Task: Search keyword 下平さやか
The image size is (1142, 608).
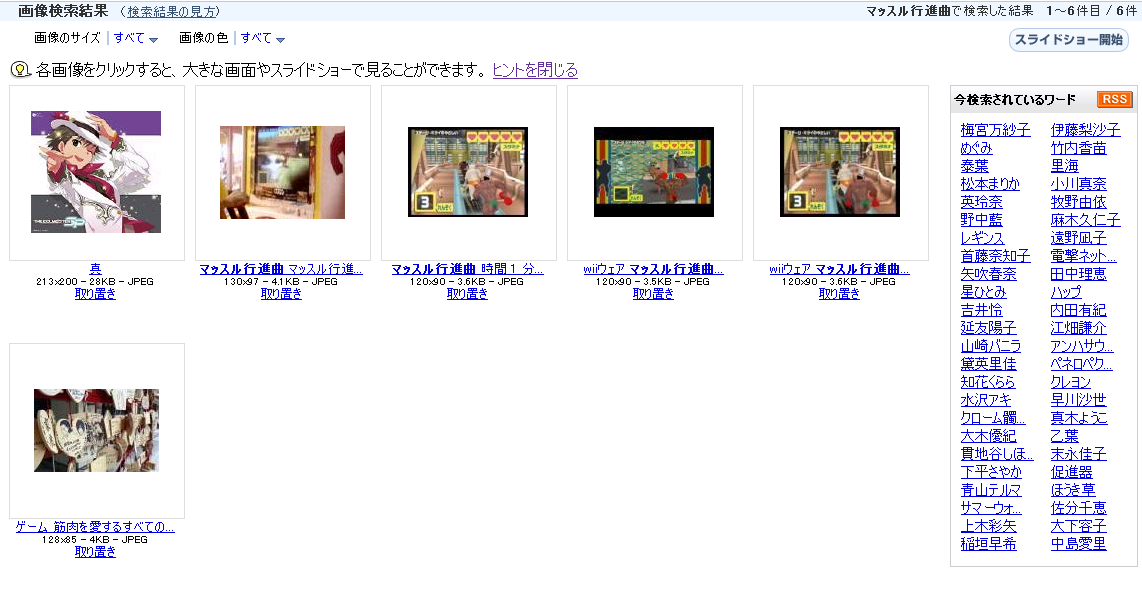Action: pos(991,472)
